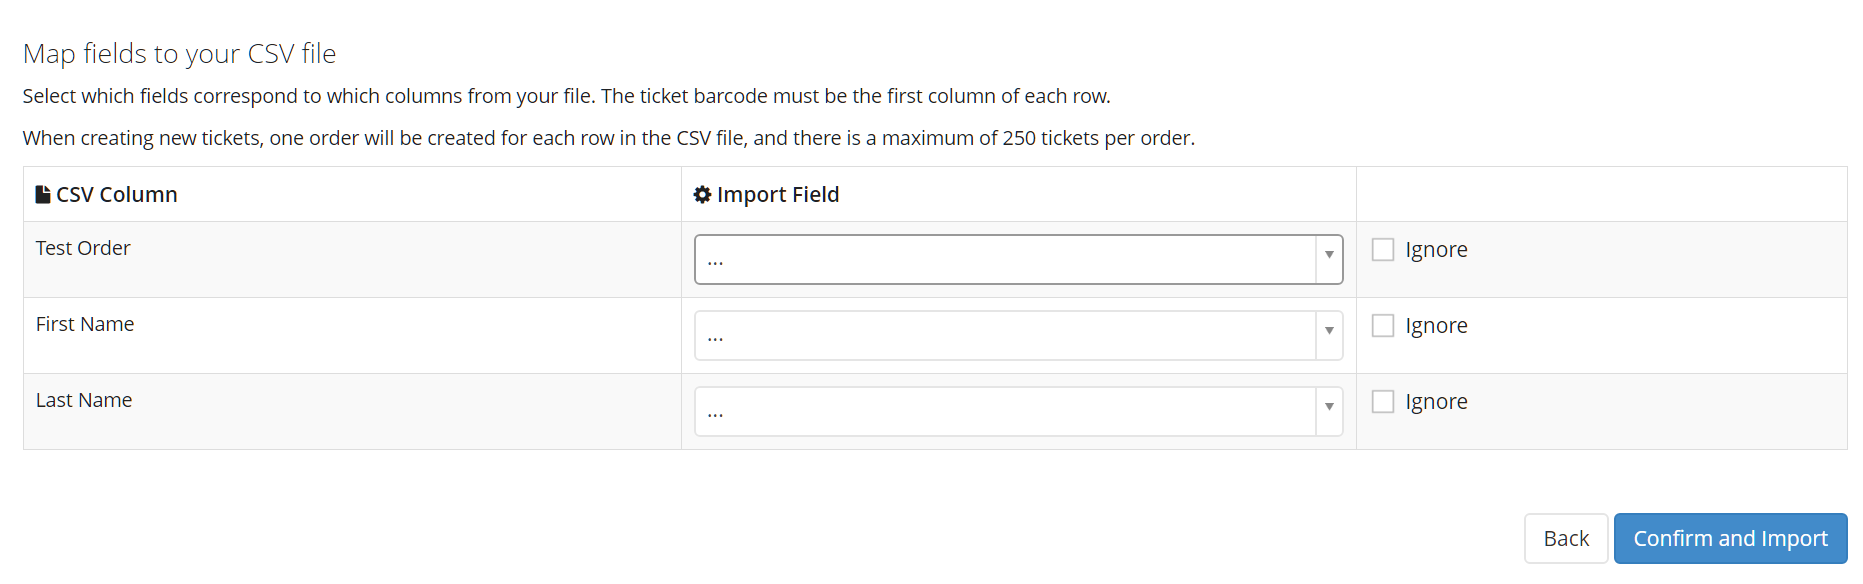This screenshot has width=1863, height=584.
Task: Click the dropdown arrow in Last Name row
Action: 1329,407
